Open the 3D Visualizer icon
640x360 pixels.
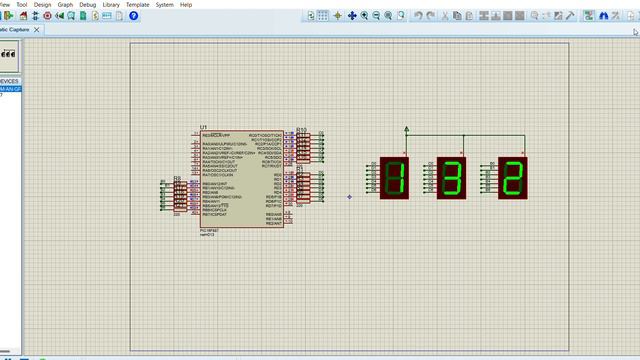coord(60,16)
